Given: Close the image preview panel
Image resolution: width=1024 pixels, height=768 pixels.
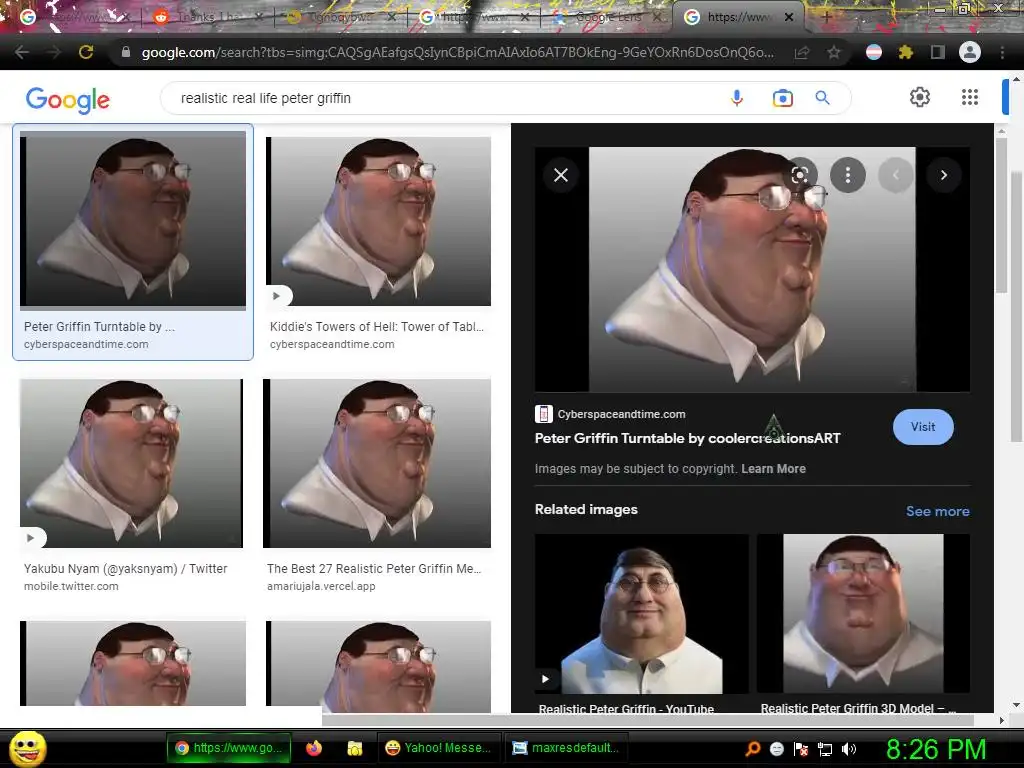Looking at the screenshot, I should click(x=561, y=175).
